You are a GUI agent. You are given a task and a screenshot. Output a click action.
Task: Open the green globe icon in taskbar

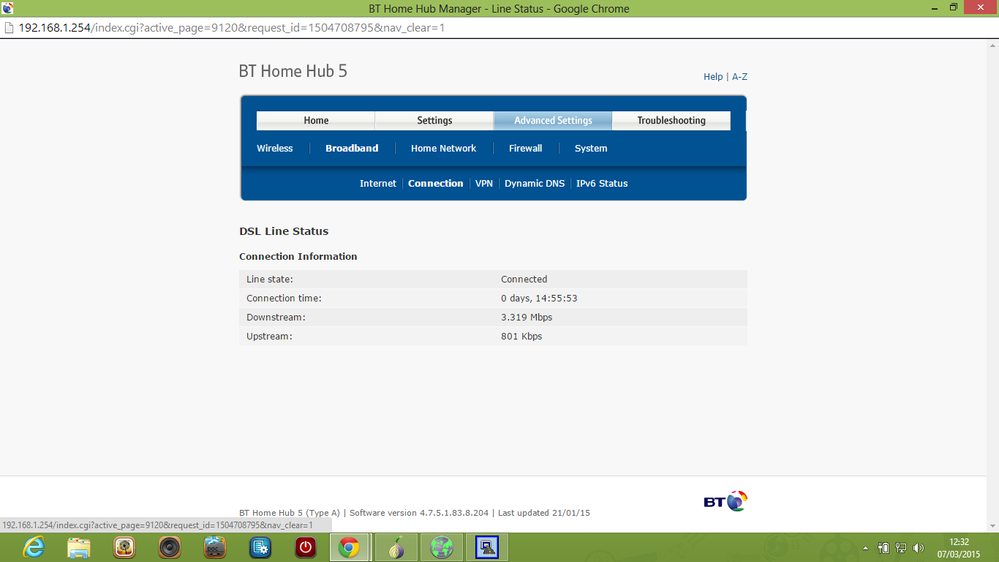coord(442,547)
